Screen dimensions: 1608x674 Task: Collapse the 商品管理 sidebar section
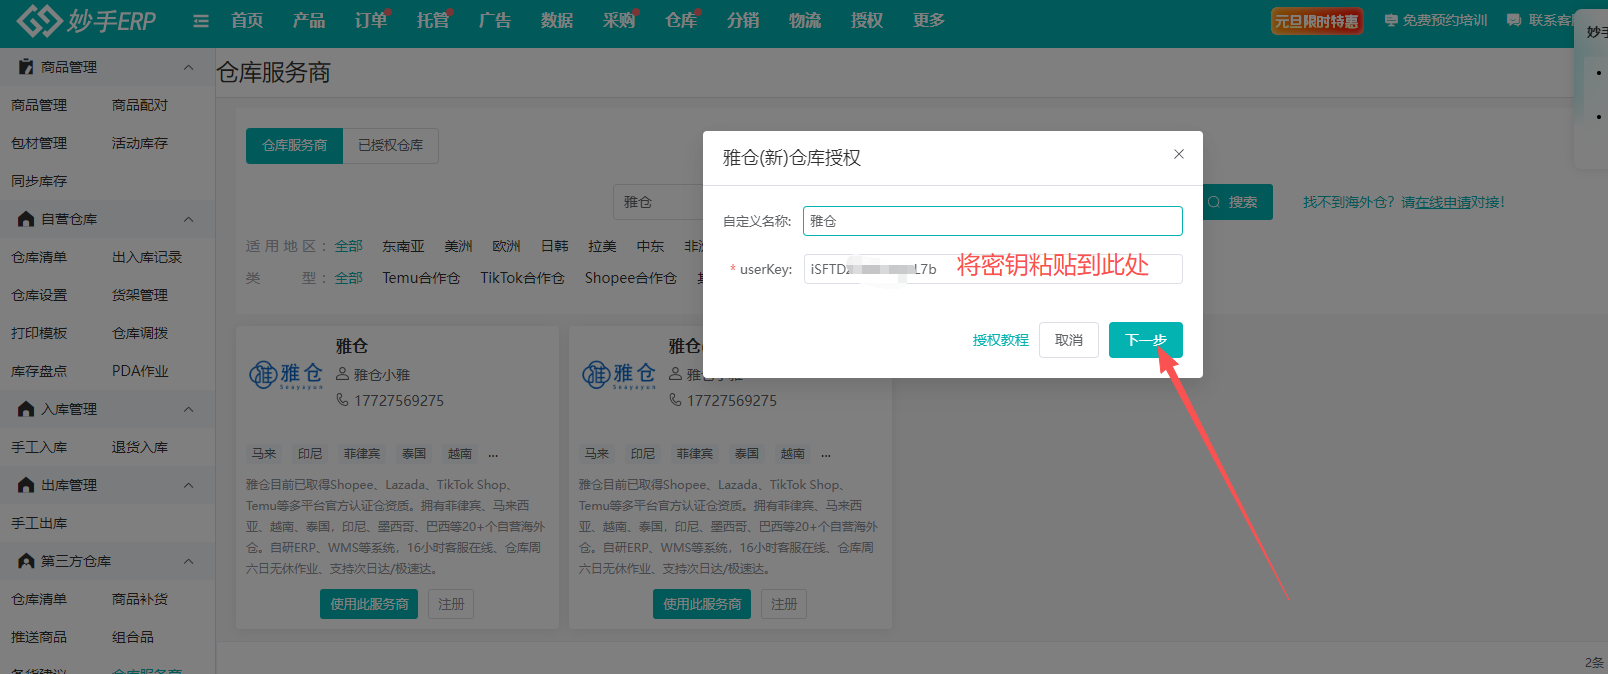click(x=188, y=67)
